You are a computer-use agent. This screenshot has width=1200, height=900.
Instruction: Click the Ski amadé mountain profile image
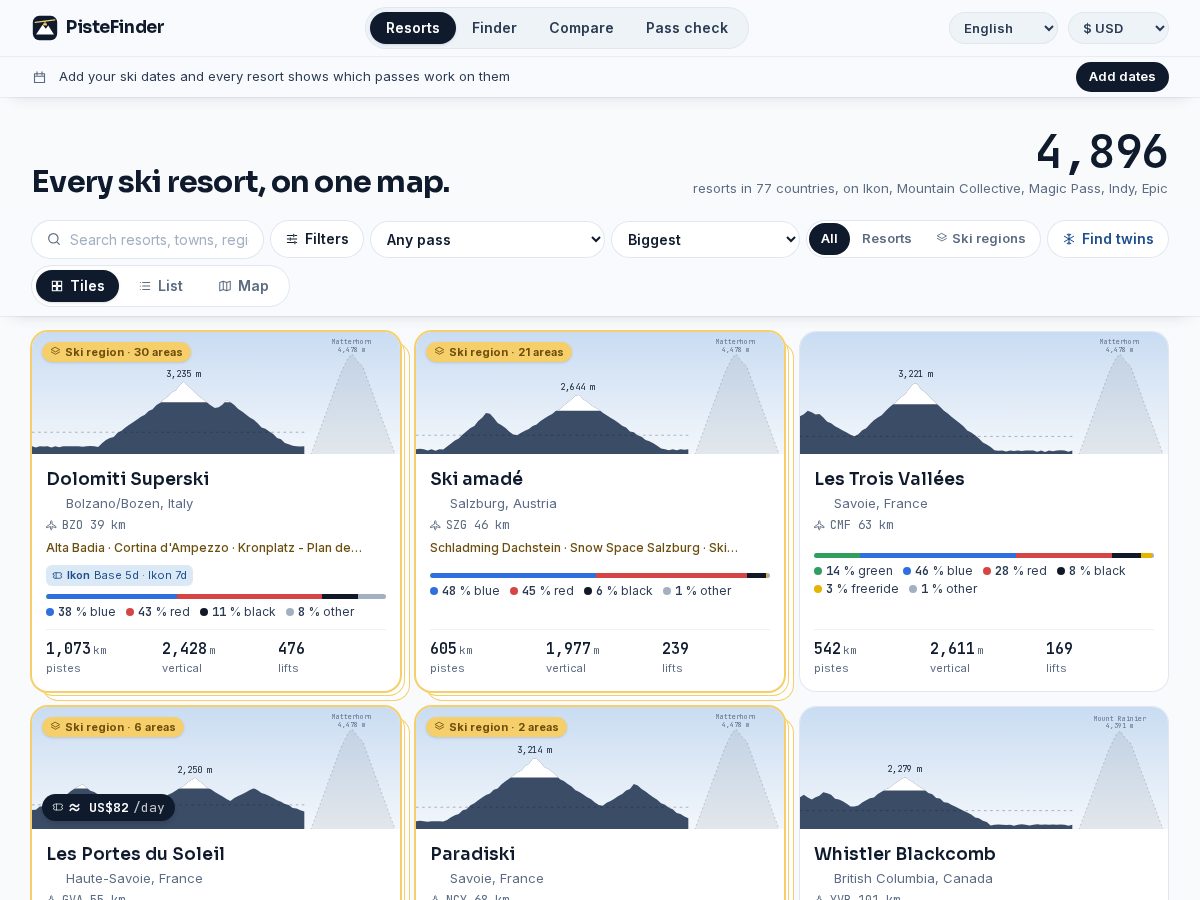(600, 393)
